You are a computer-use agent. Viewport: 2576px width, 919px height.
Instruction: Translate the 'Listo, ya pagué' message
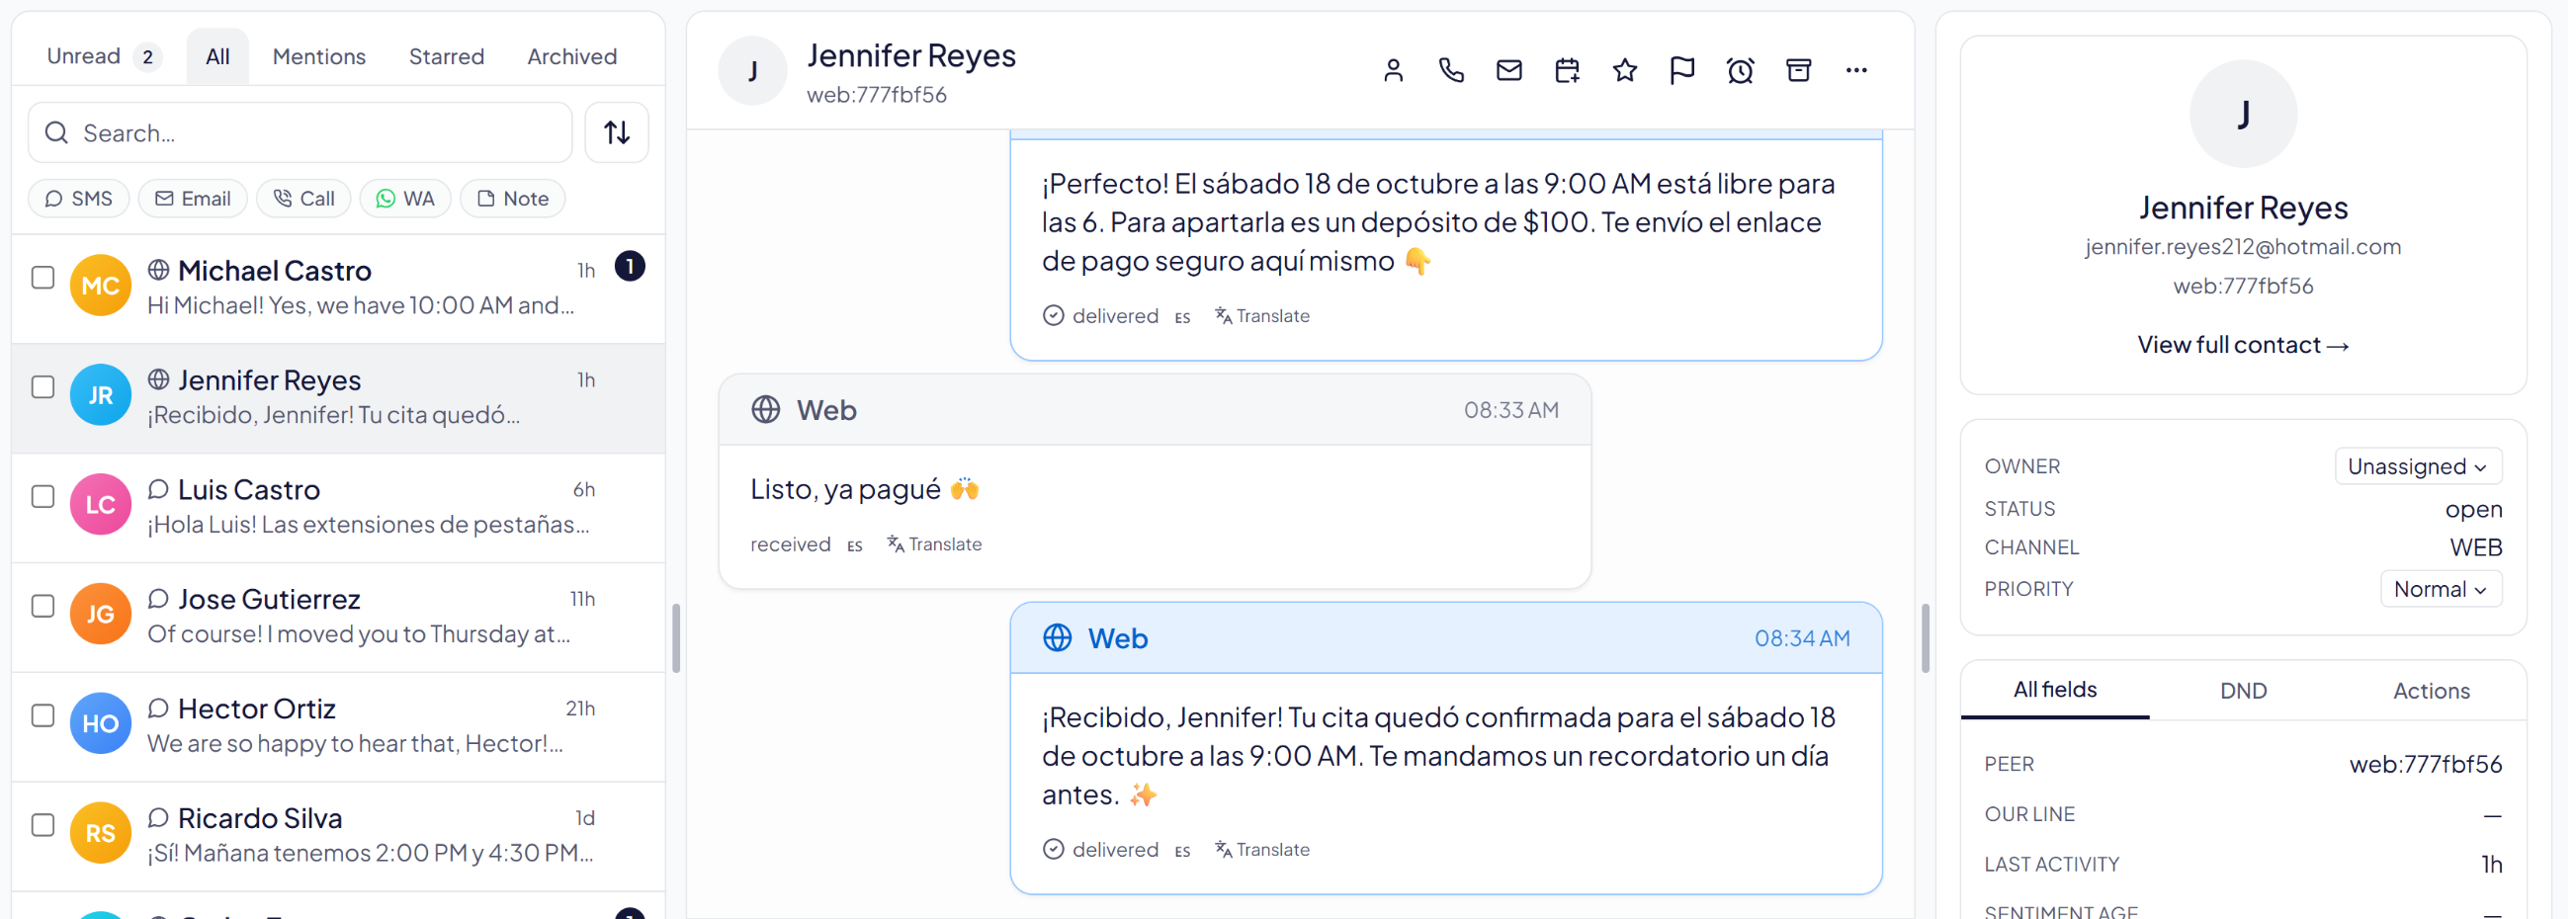pyautogui.click(x=935, y=545)
